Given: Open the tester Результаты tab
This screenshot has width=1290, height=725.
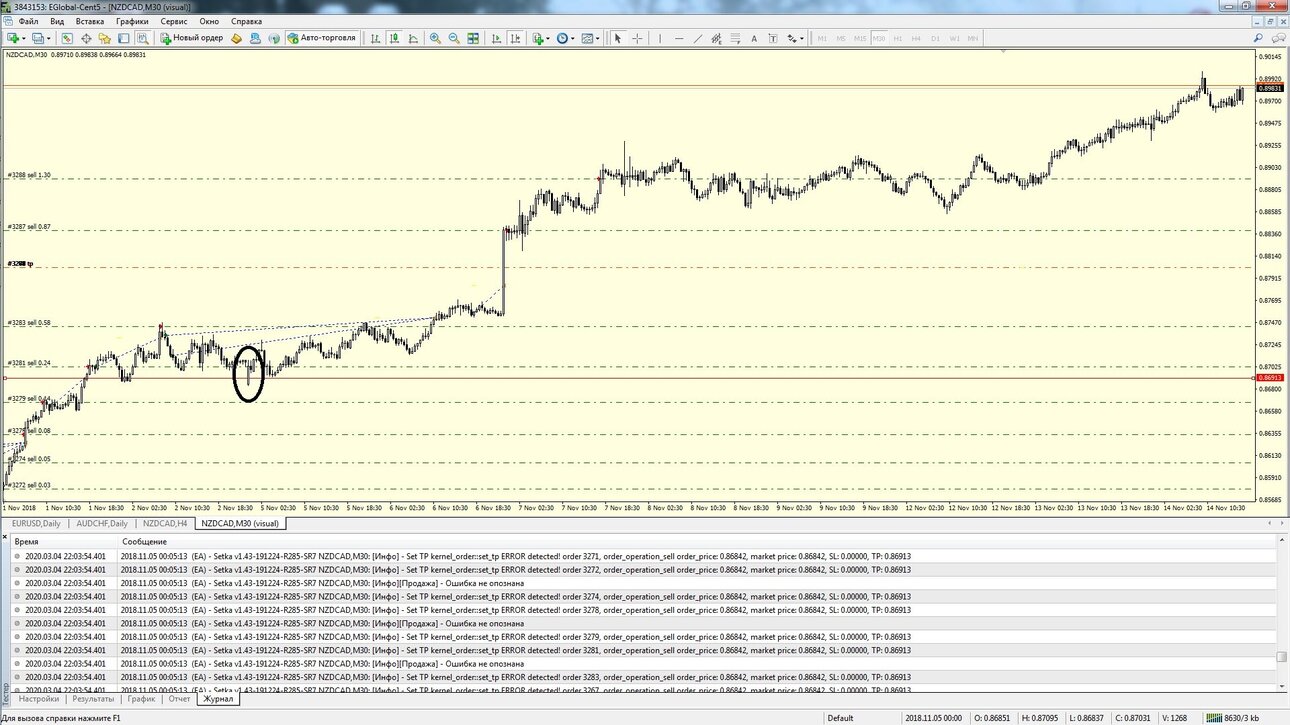Looking at the screenshot, I should pyautogui.click(x=93, y=699).
